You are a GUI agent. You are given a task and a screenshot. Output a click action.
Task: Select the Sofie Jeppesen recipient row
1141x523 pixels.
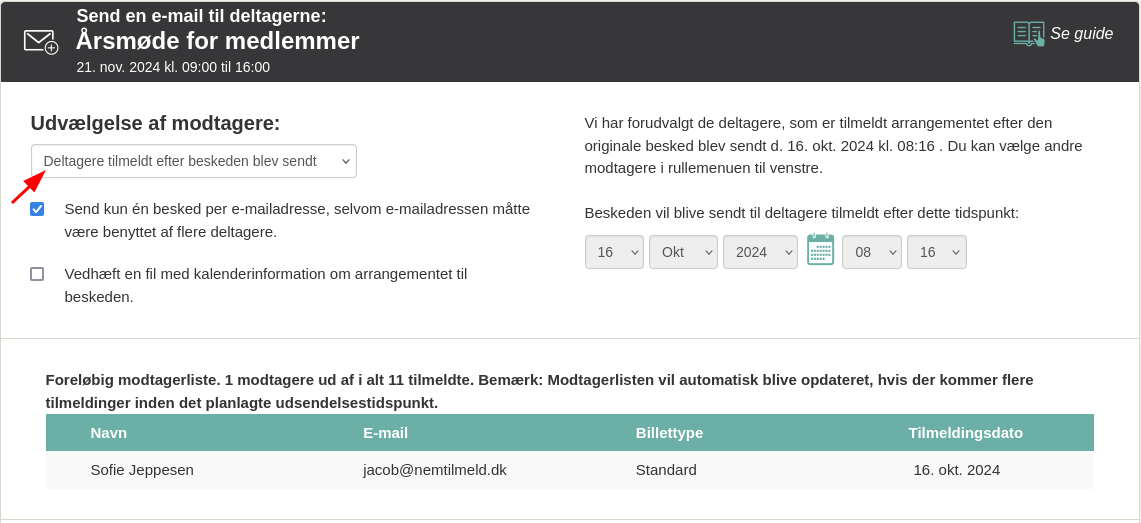point(570,470)
